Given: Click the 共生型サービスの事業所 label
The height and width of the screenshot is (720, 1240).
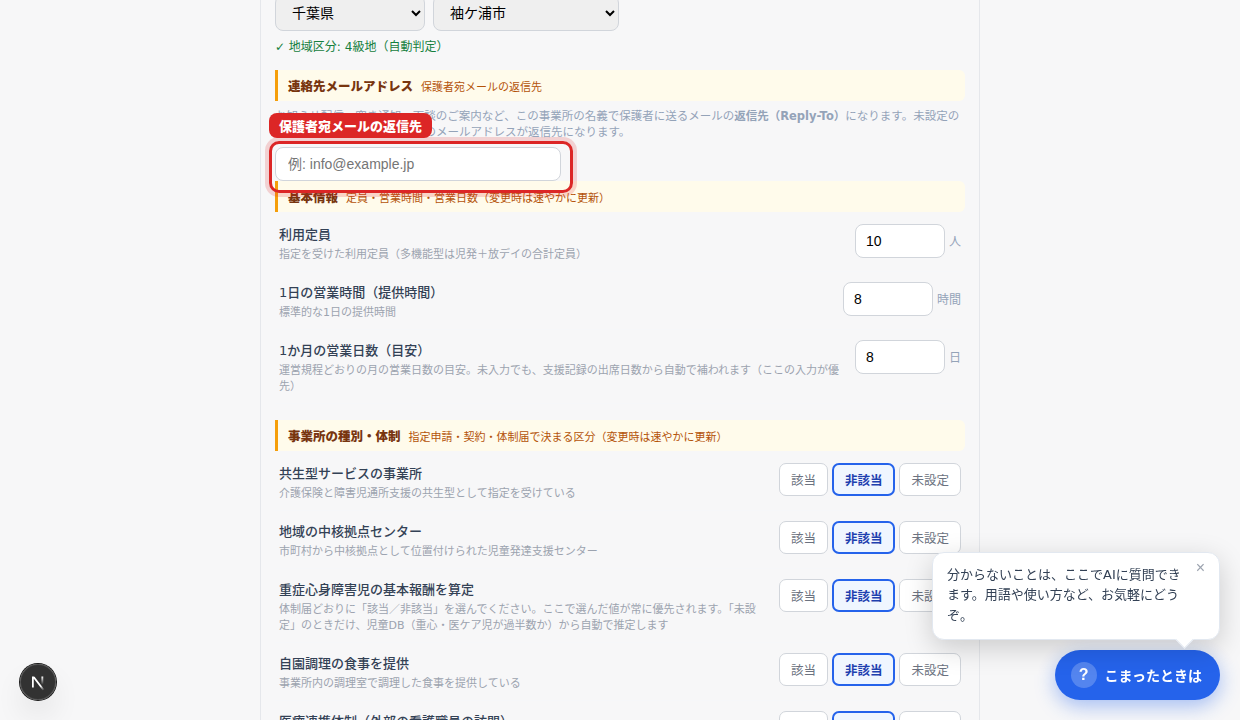Looking at the screenshot, I should [351, 474].
